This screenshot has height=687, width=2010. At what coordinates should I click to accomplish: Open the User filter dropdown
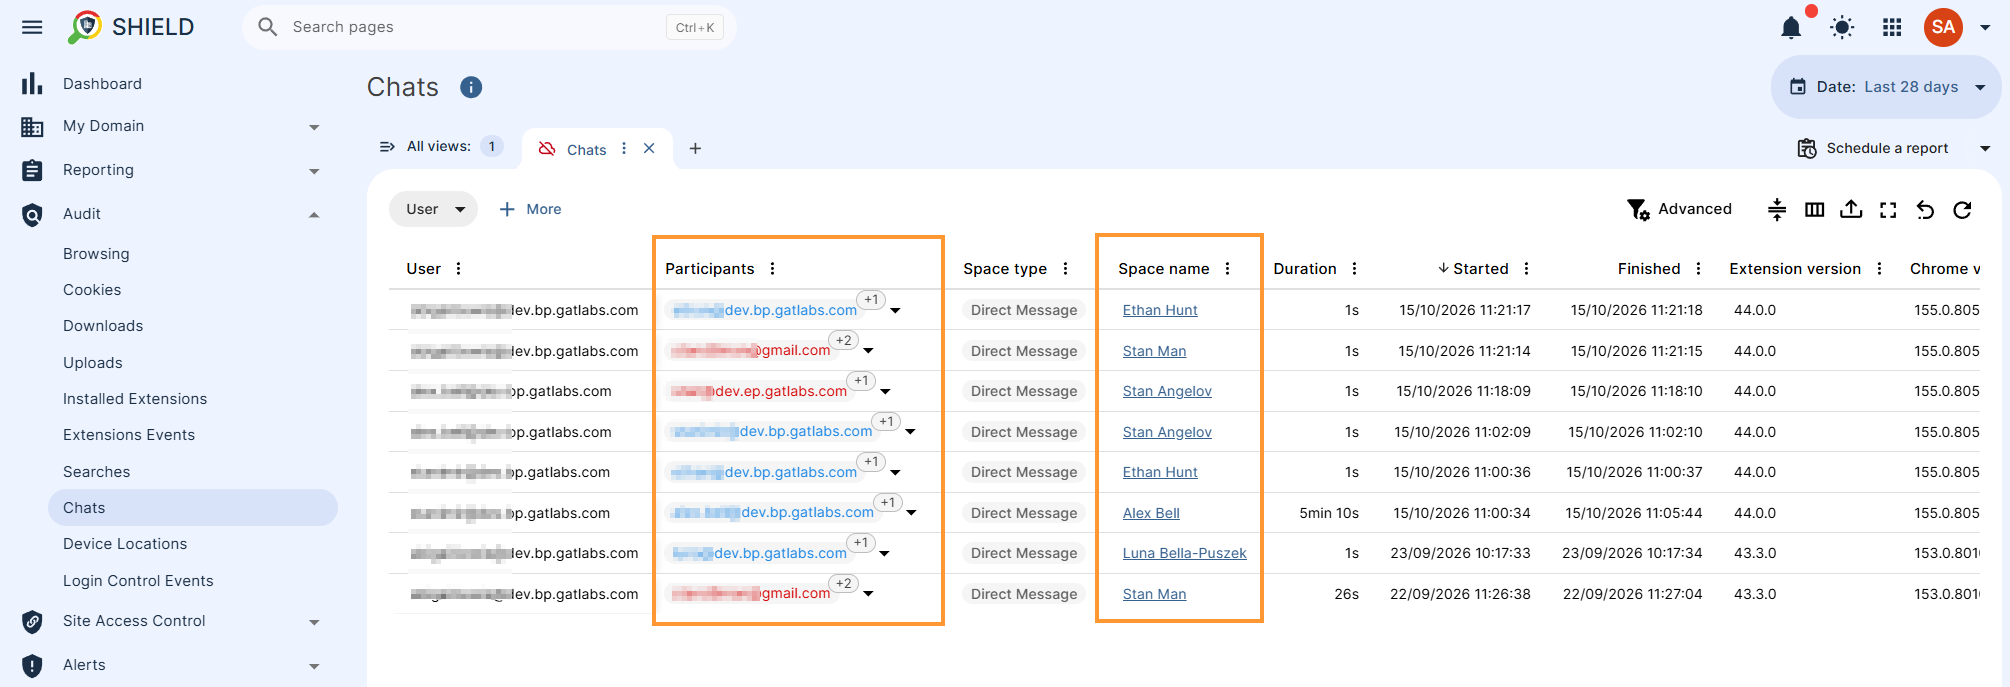coord(433,209)
